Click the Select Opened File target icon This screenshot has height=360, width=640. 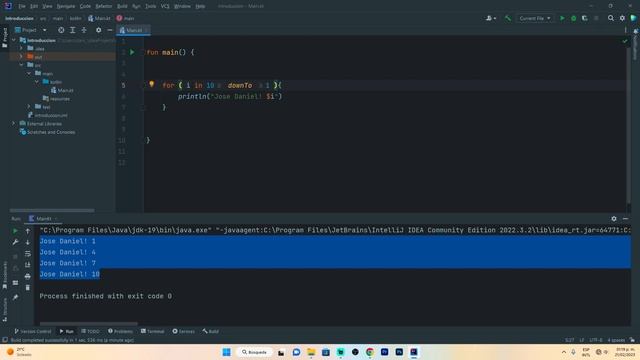(61, 30)
